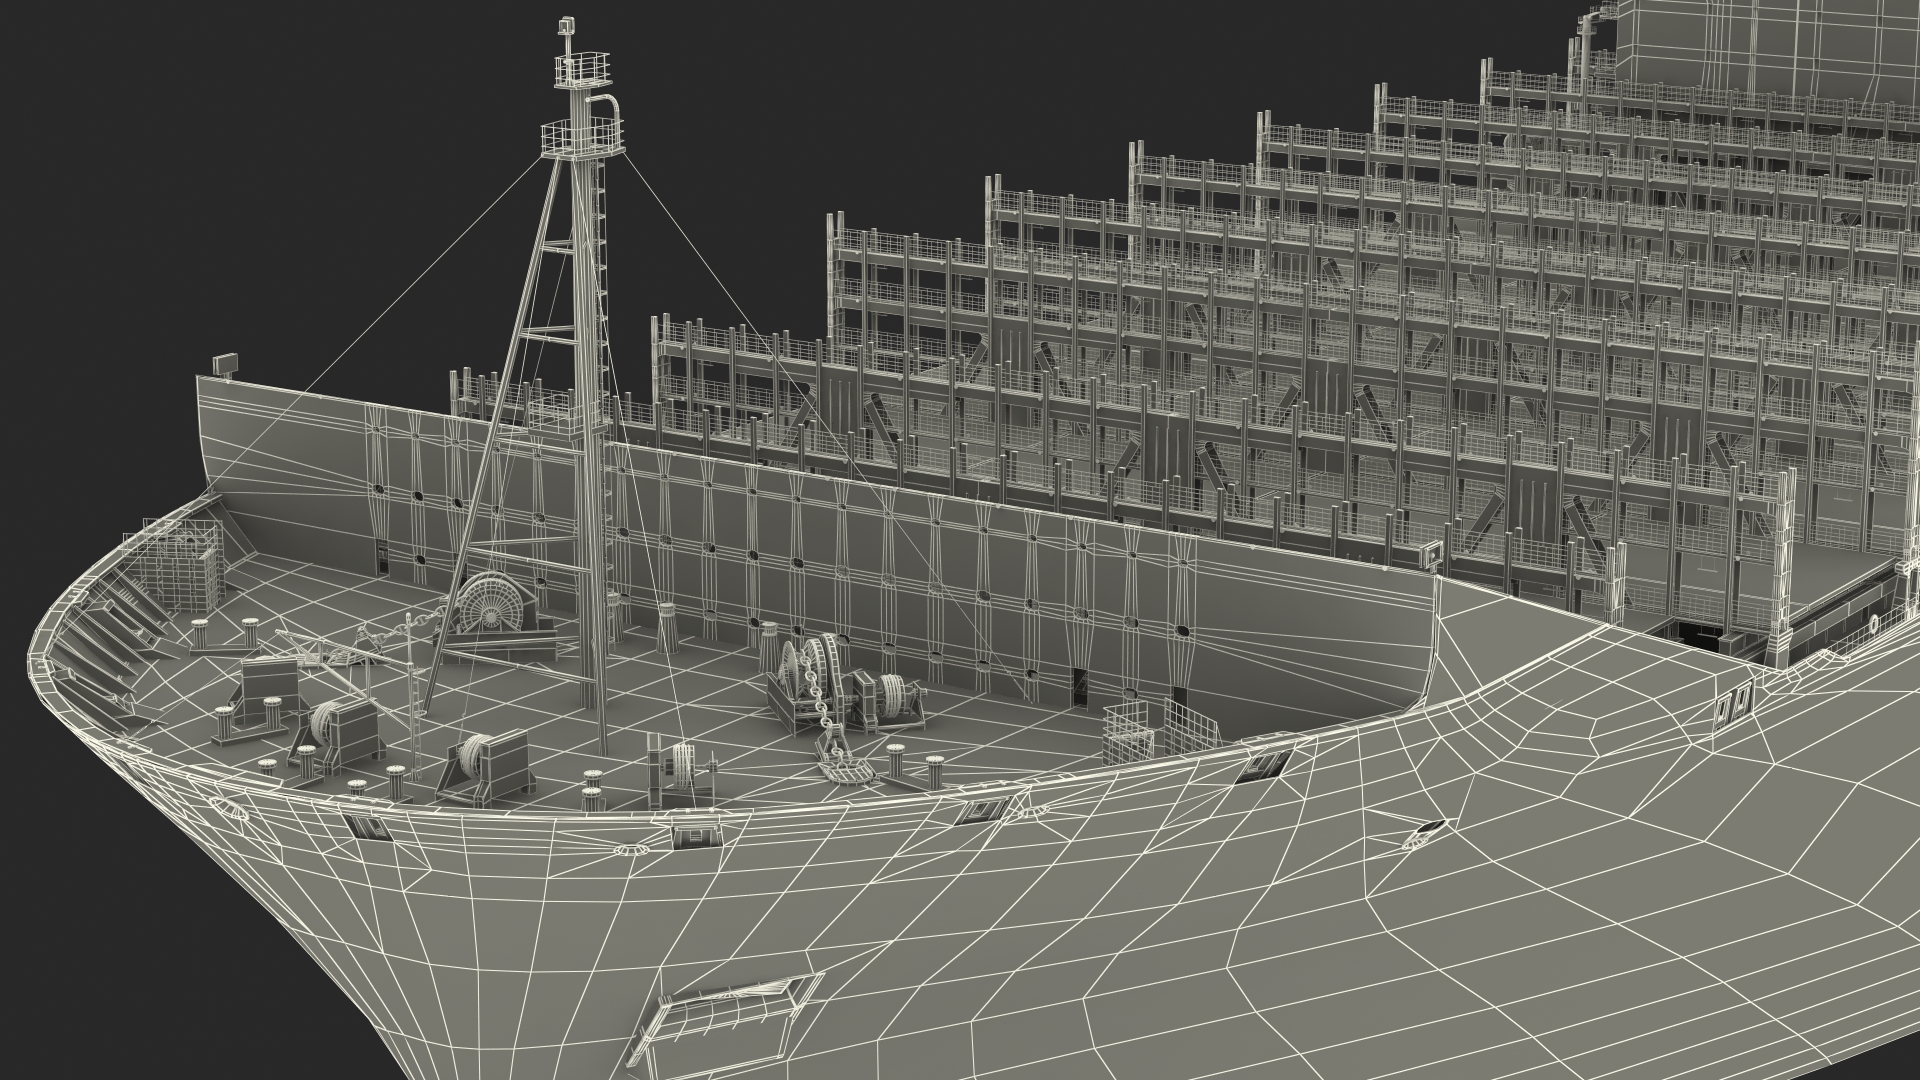Viewport: 1920px width, 1080px height.
Task: Click the storage rack at bow tip
Action: (x=180, y=566)
